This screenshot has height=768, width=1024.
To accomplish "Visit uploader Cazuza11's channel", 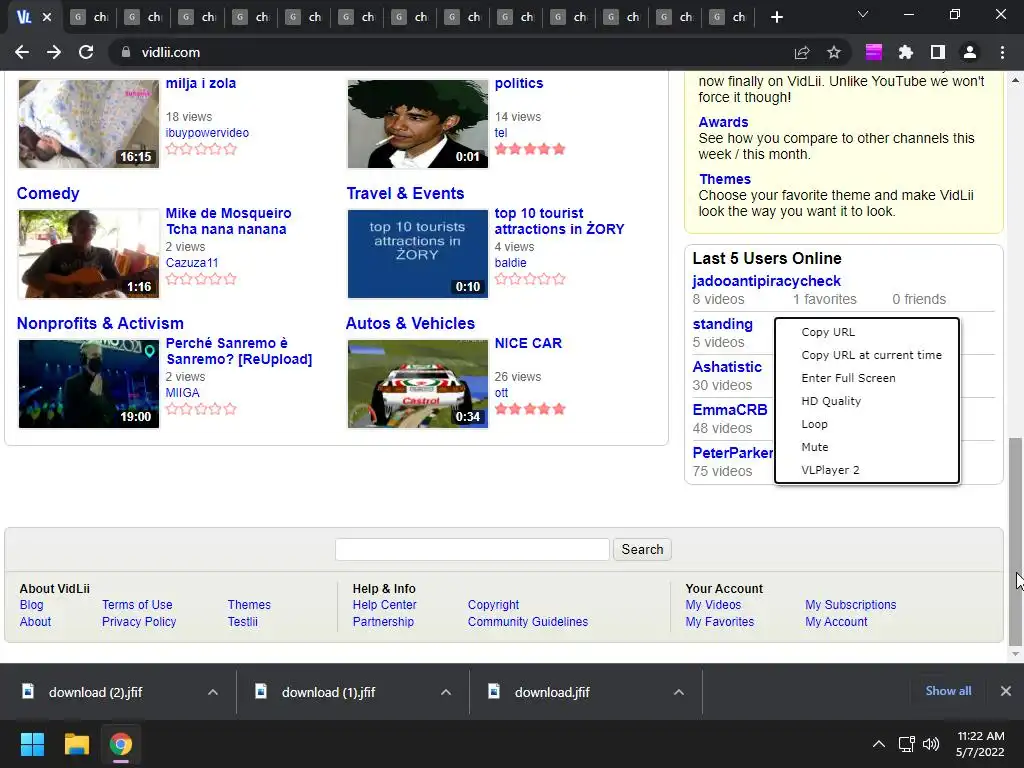I will [x=192, y=263].
